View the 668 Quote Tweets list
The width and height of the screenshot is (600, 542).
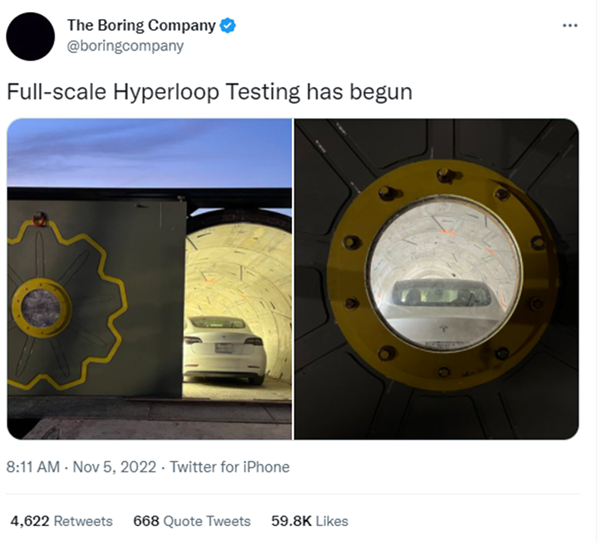coord(192,521)
